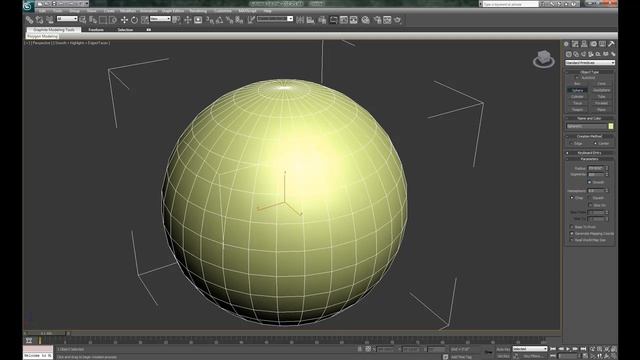The width and height of the screenshot is (640, 360).
Task: Select the Shapes category icon
Action: click(576, 54)
